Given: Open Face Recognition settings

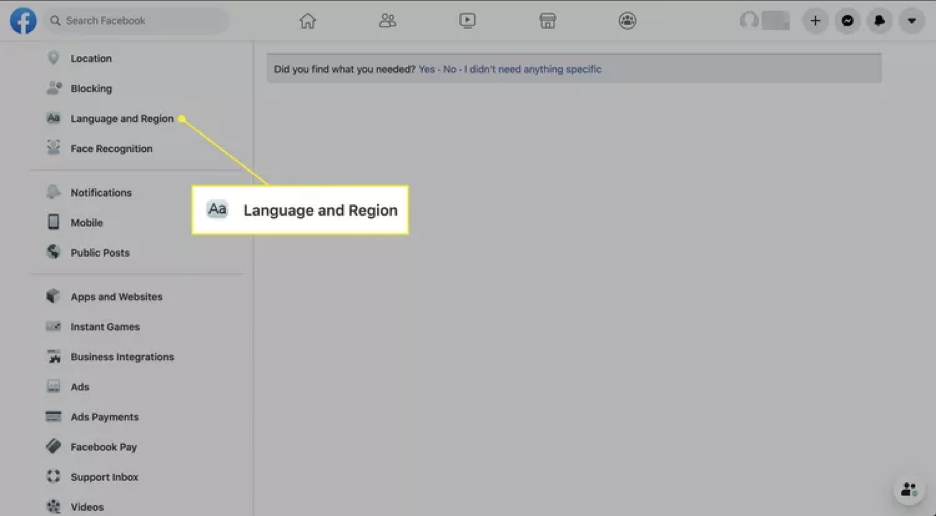Looking at the screenshot, I should pos(111,149).
